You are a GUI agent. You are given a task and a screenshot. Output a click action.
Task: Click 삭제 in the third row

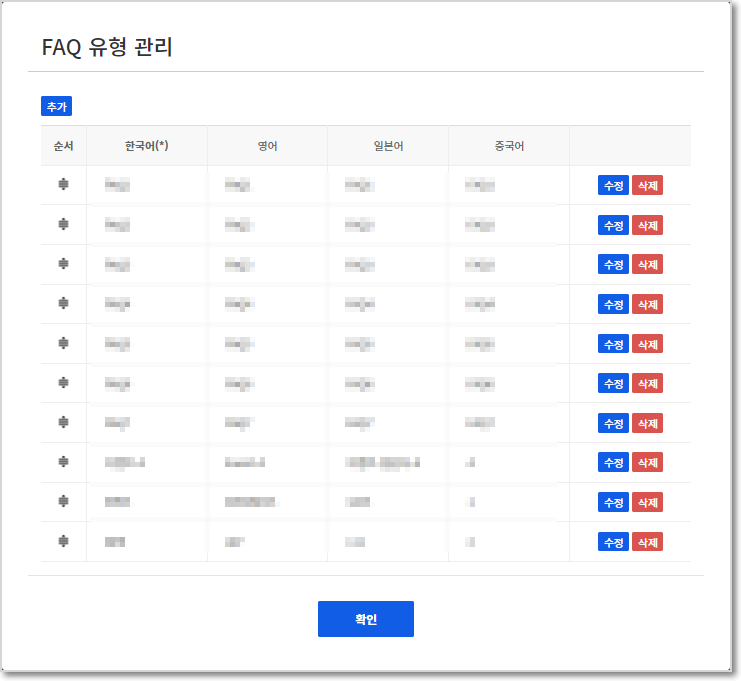pos(647,265)
